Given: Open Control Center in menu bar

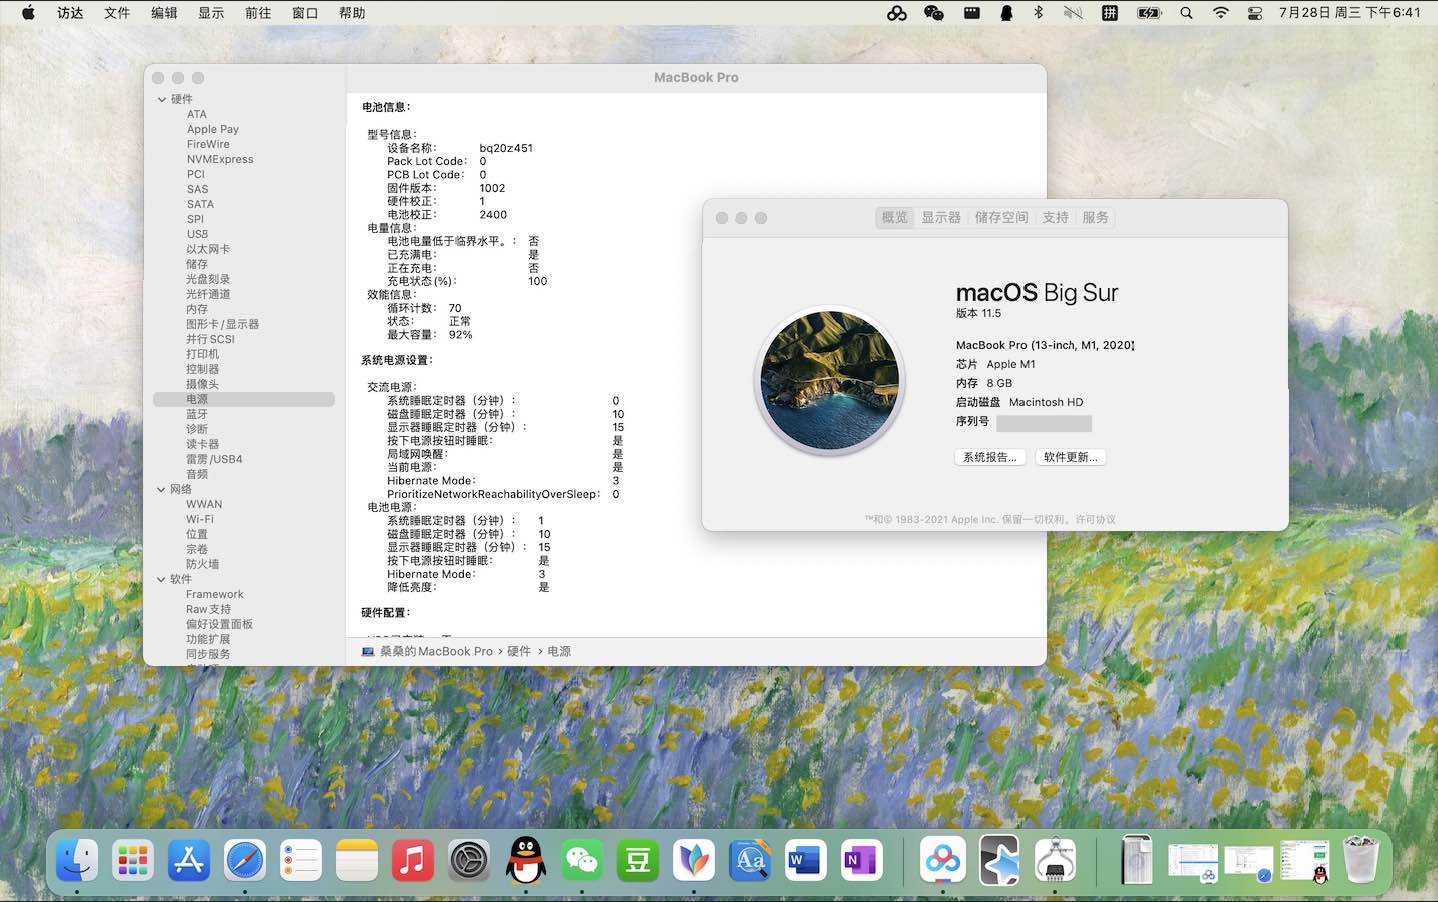Looking at the screenshot, I should (1255, 13).
